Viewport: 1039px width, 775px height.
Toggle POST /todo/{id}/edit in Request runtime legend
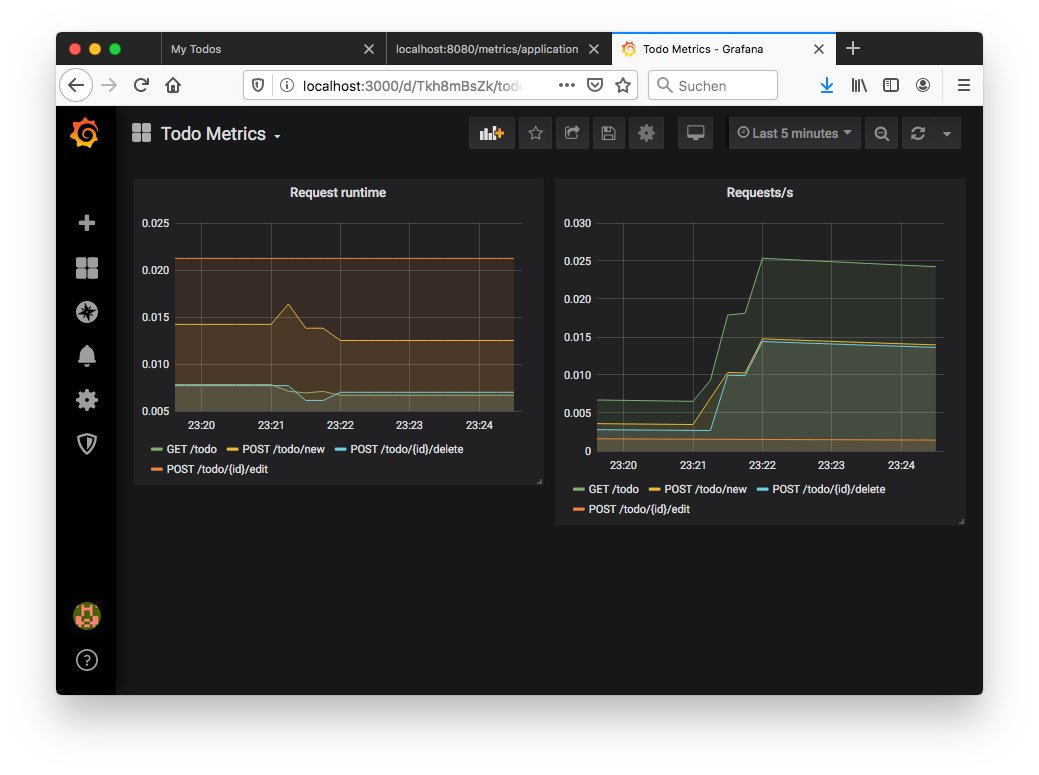217,469
